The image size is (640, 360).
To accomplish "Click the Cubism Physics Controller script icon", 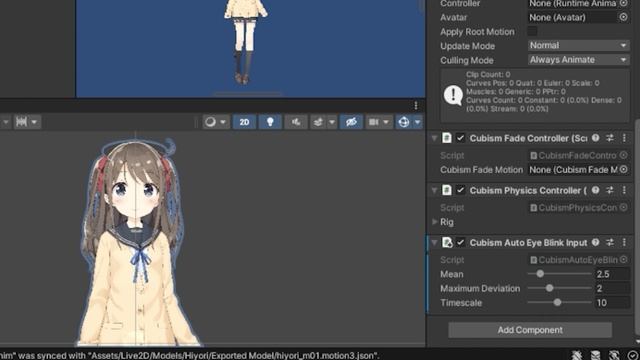I will [447, 190].
